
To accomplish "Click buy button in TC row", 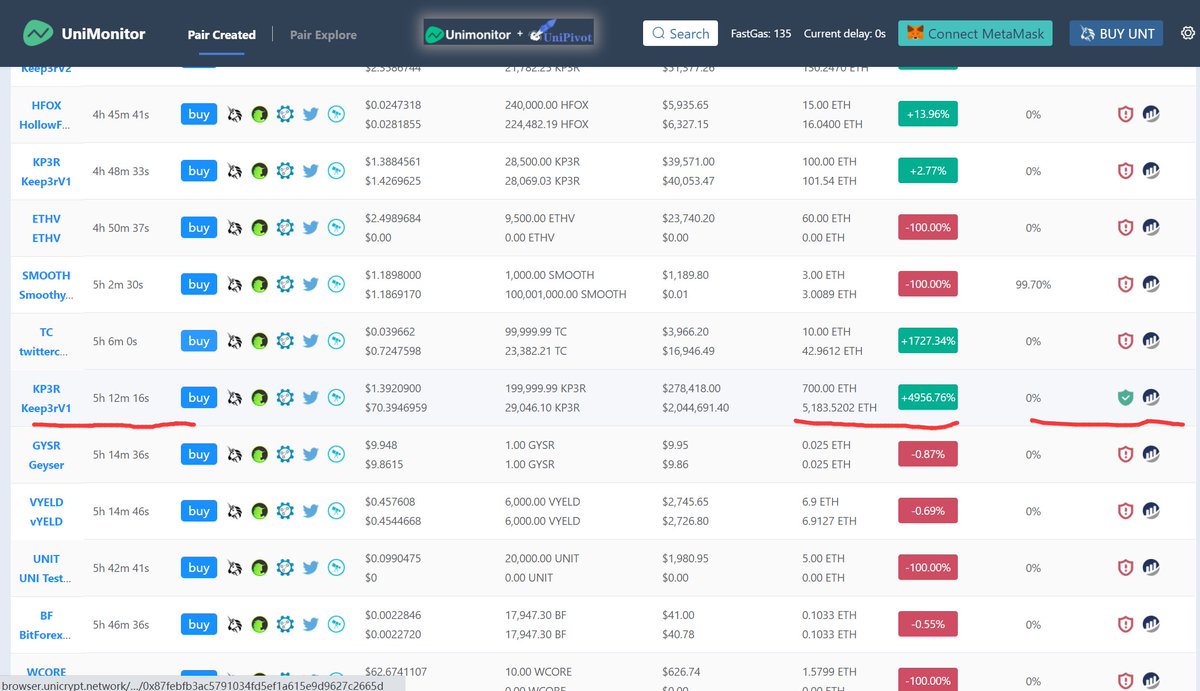I will click(x=199, y=341).
